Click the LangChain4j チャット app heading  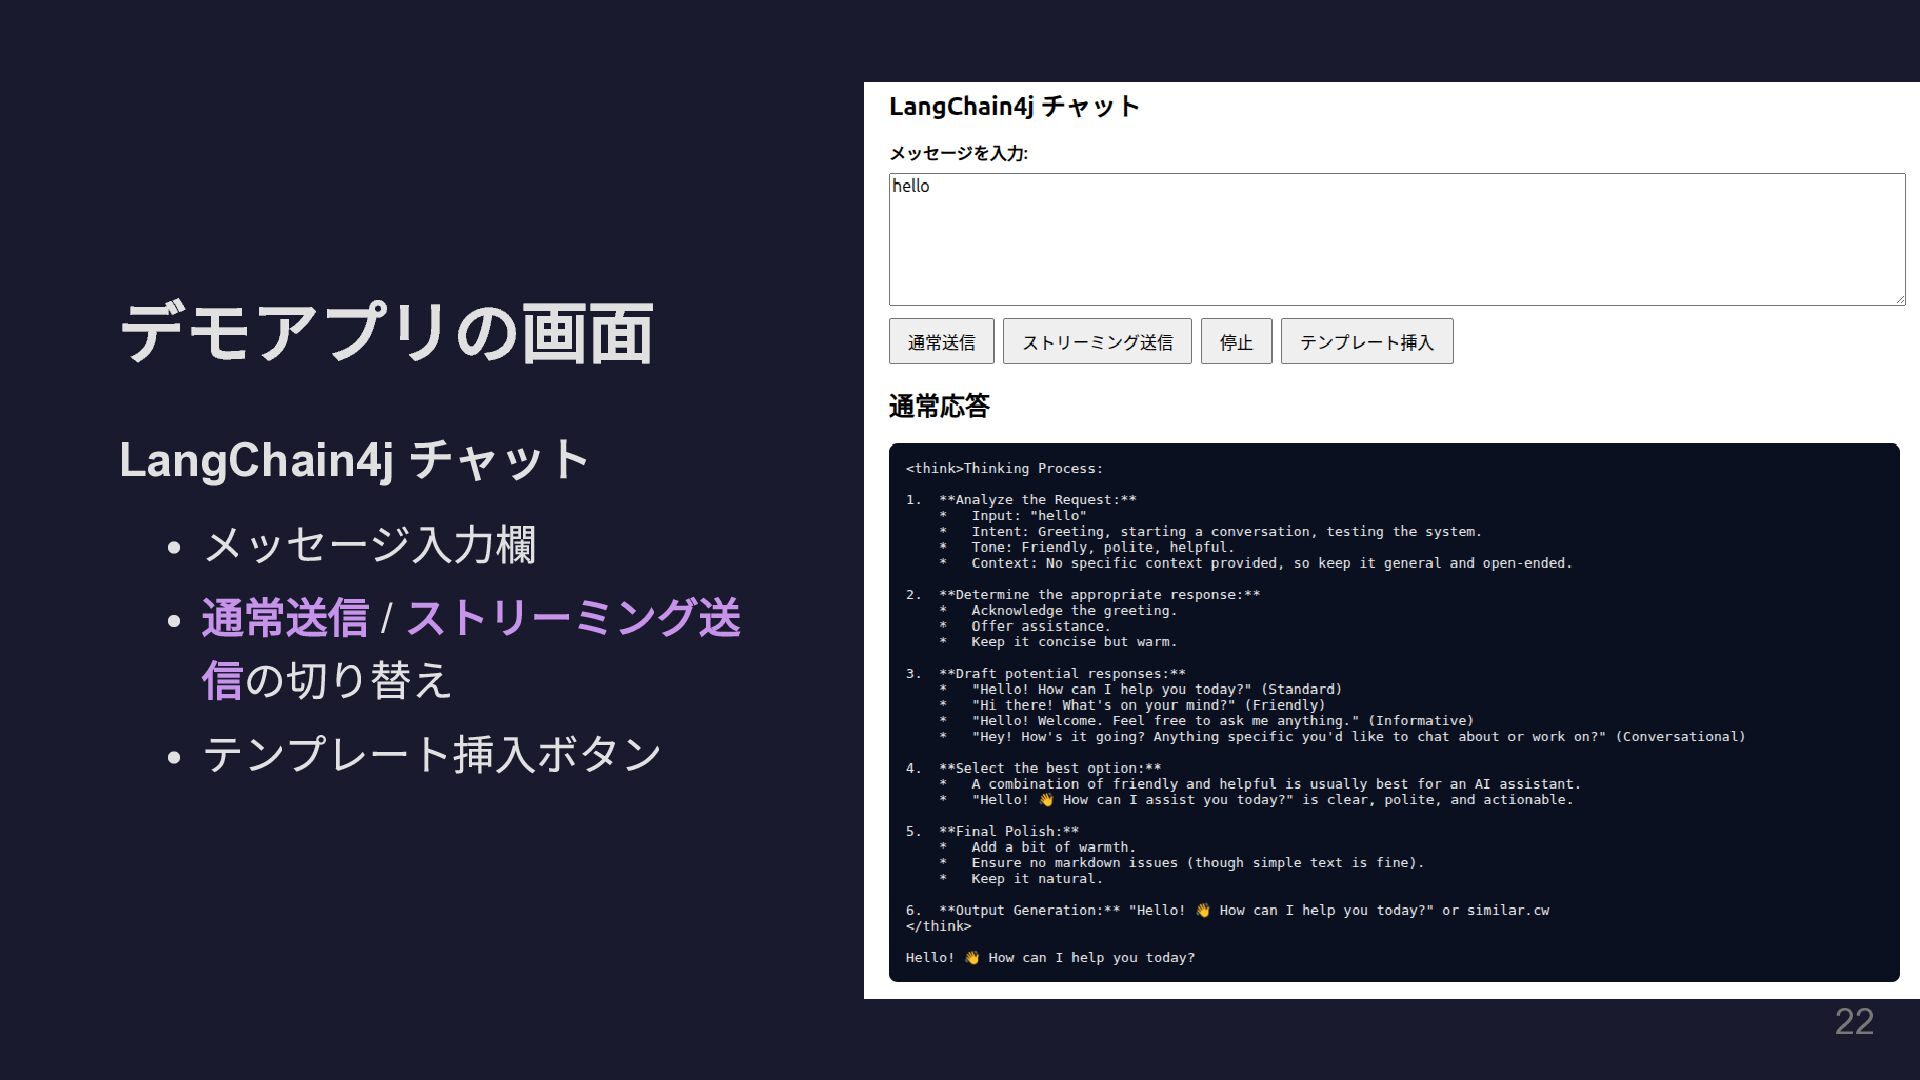click(x=1013, y=106)
